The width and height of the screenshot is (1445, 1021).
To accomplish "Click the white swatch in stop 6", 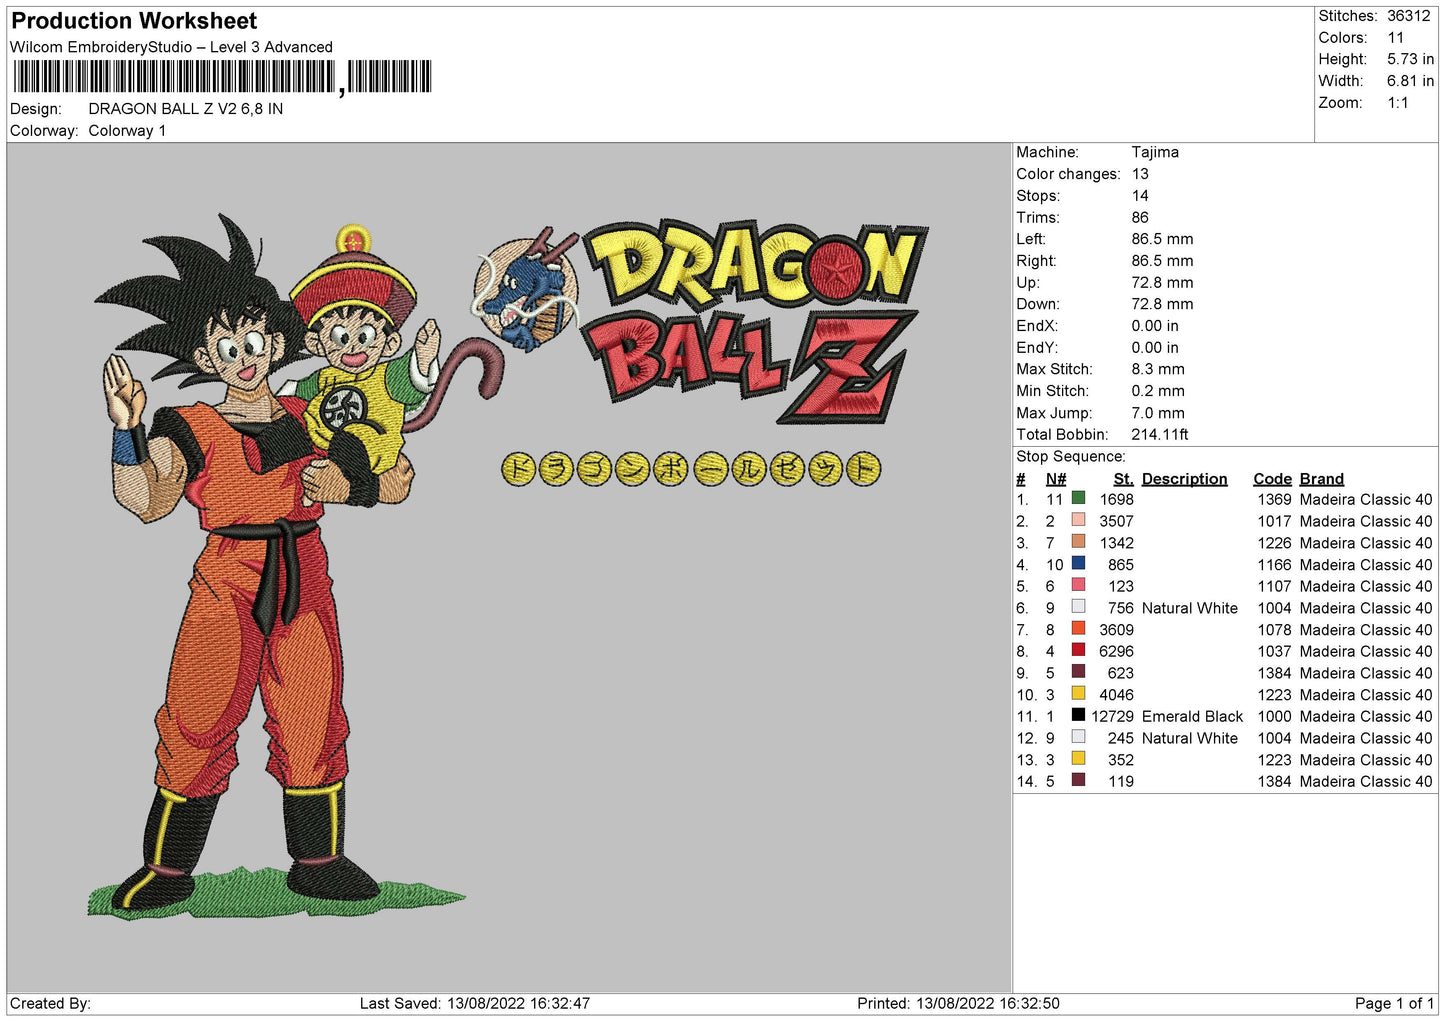I will 1078,606.
